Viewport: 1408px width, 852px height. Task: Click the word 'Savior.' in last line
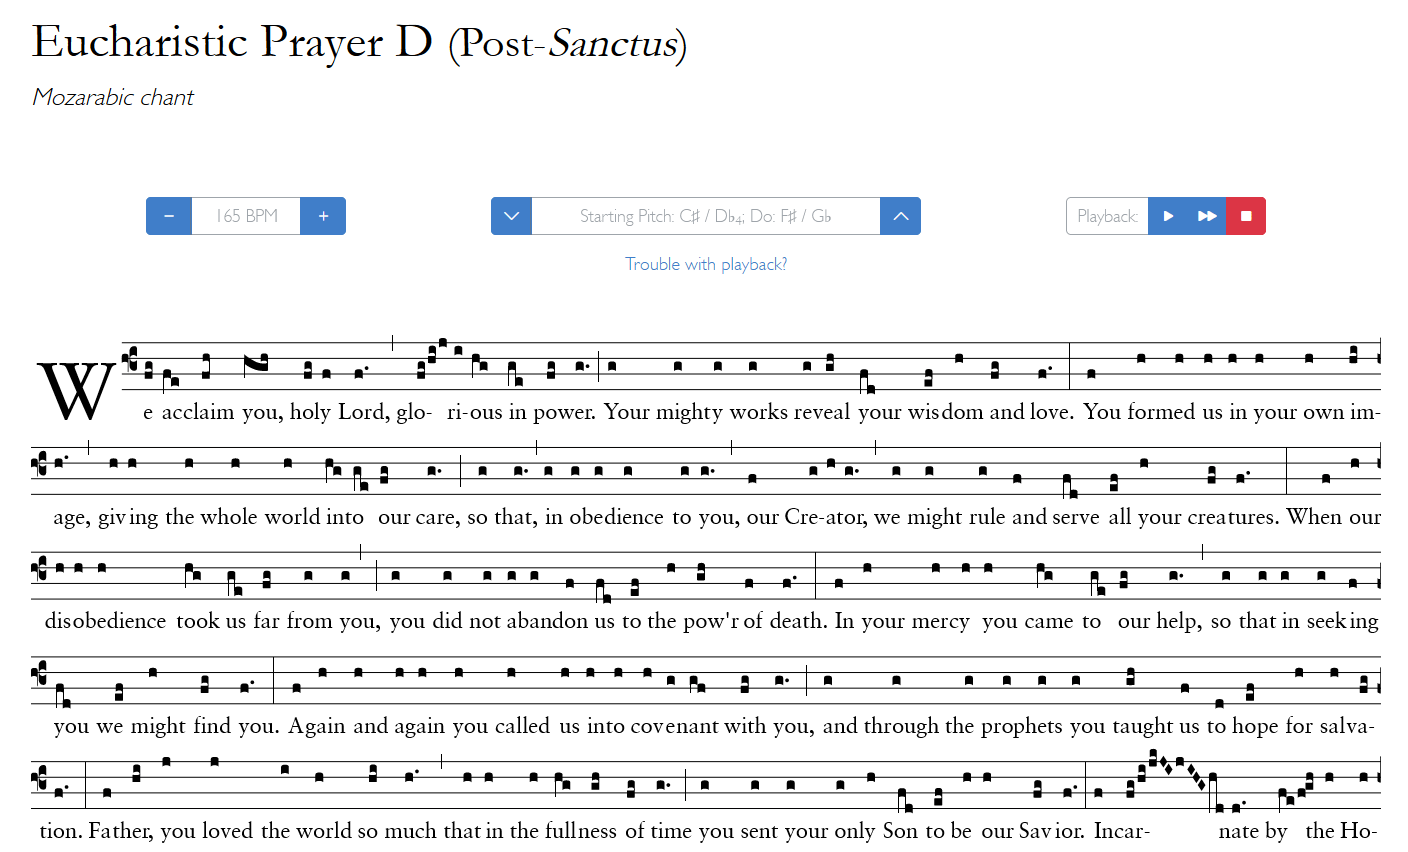[x=1051, y=831]
